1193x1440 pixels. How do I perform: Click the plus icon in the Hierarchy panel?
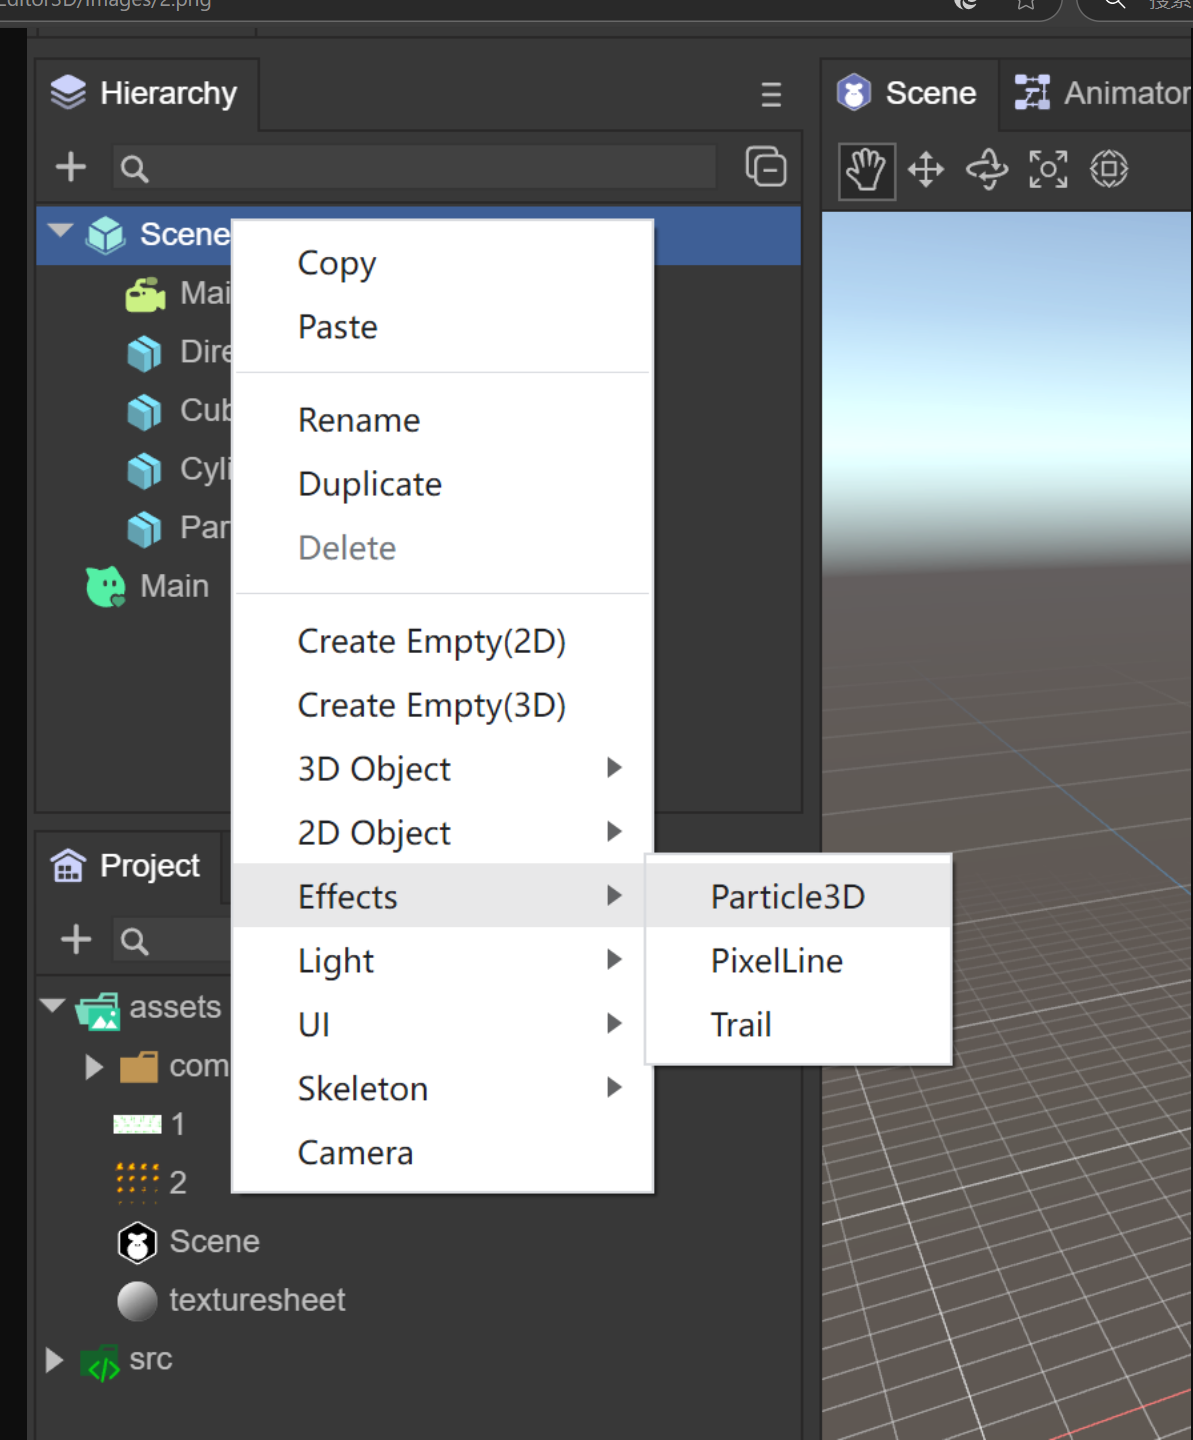(70, 167)
